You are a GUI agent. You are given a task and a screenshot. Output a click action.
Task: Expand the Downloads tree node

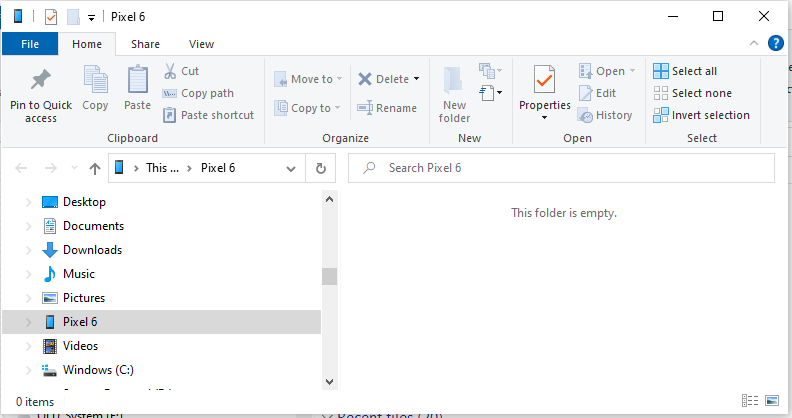coord(28,250)
